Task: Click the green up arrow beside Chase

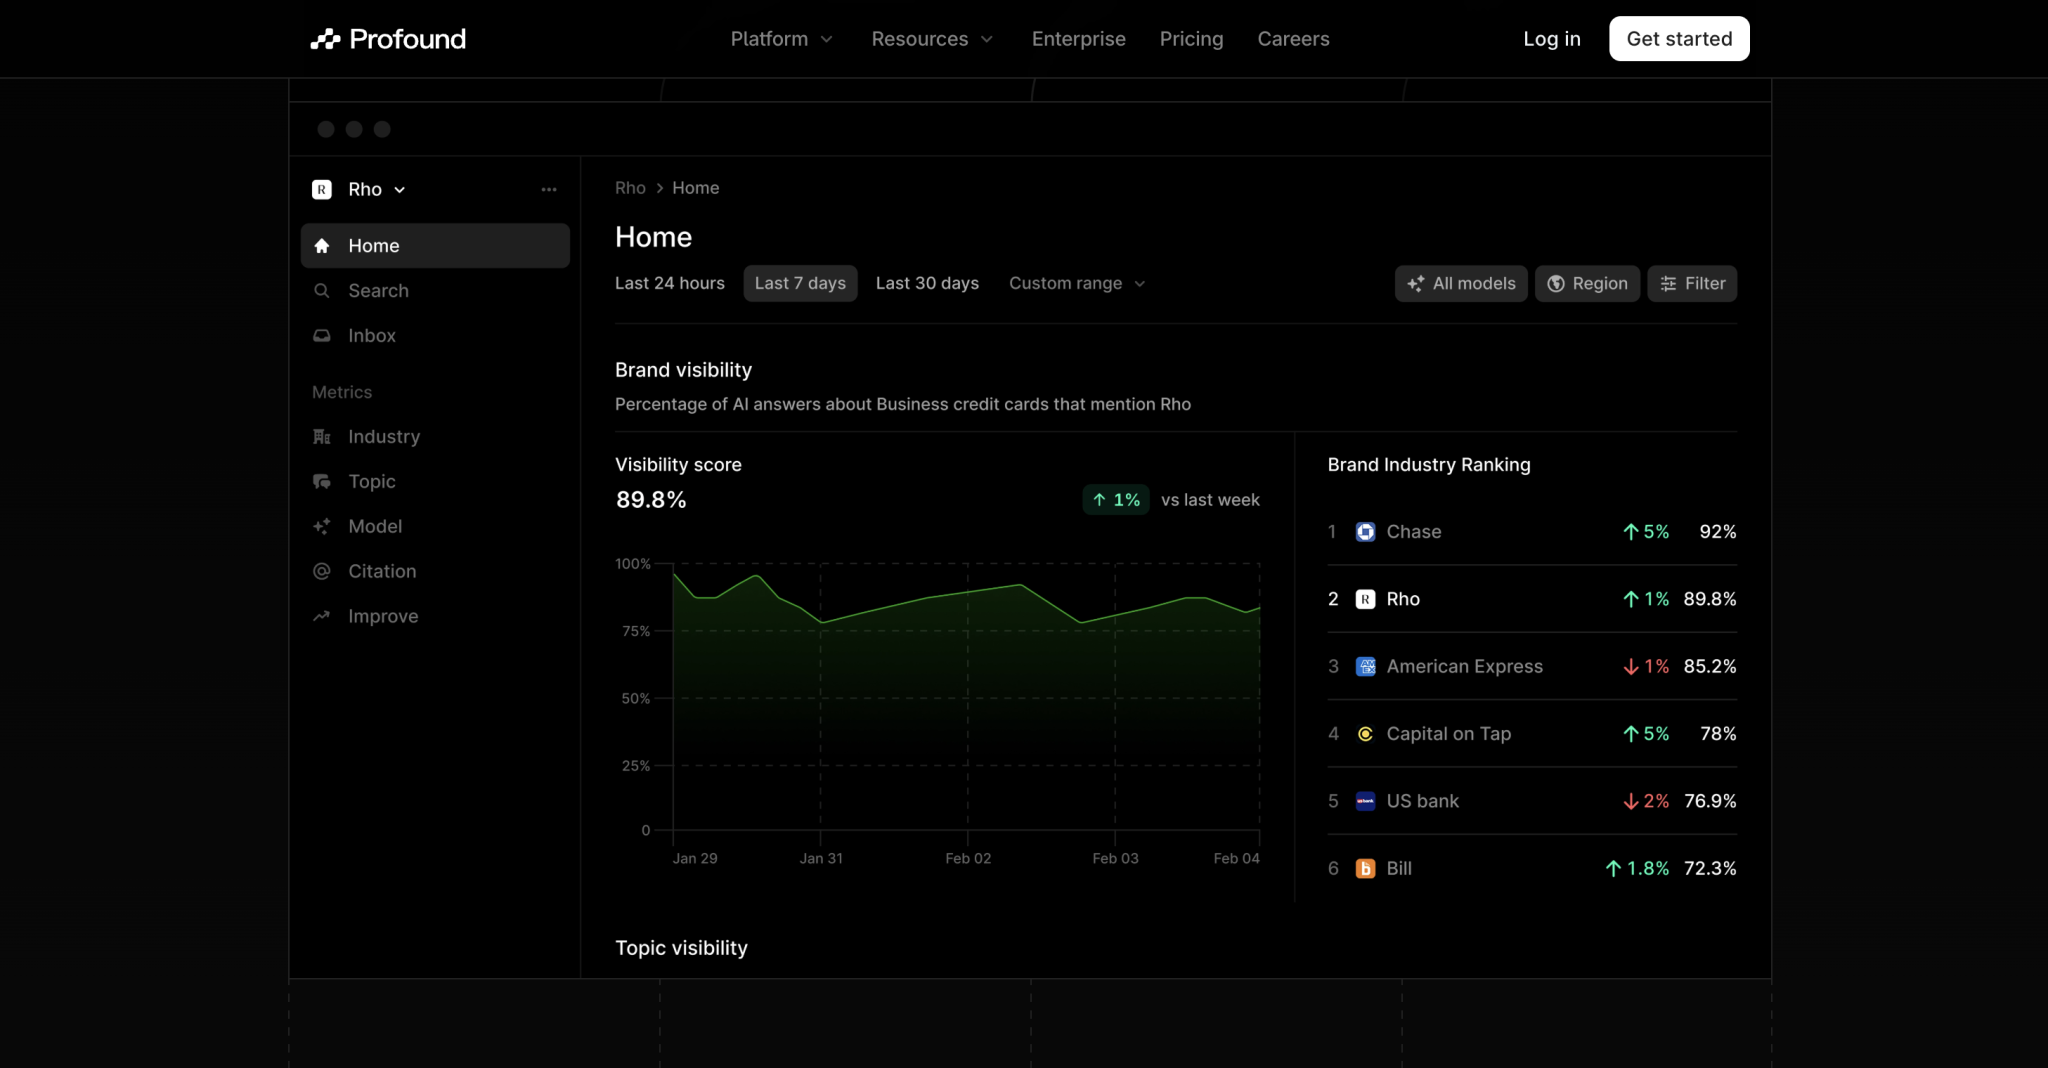Action: (x=1631, y=532)
